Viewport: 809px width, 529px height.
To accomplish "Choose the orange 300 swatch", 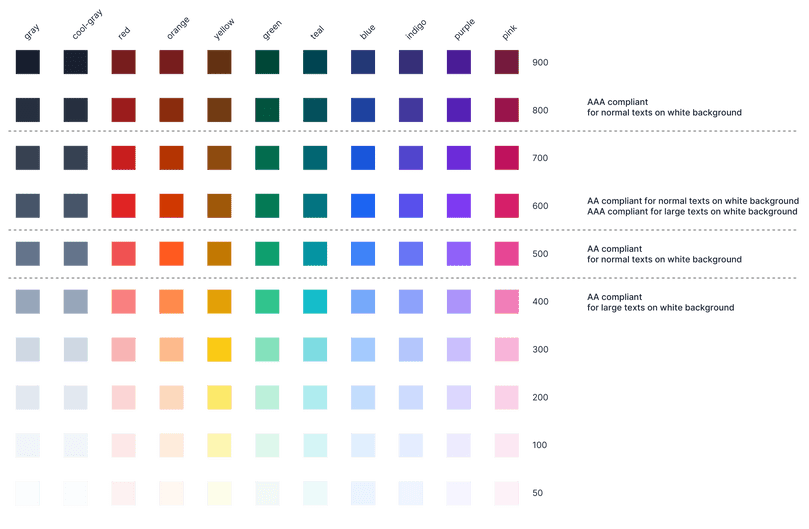I will click(172, 349).
